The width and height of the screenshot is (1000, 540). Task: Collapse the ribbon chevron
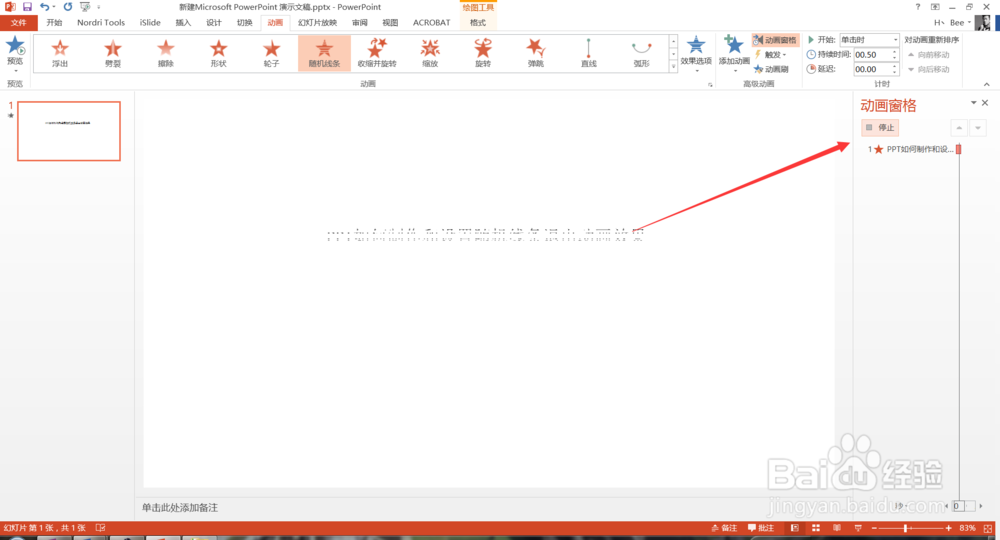pos(987,84)
